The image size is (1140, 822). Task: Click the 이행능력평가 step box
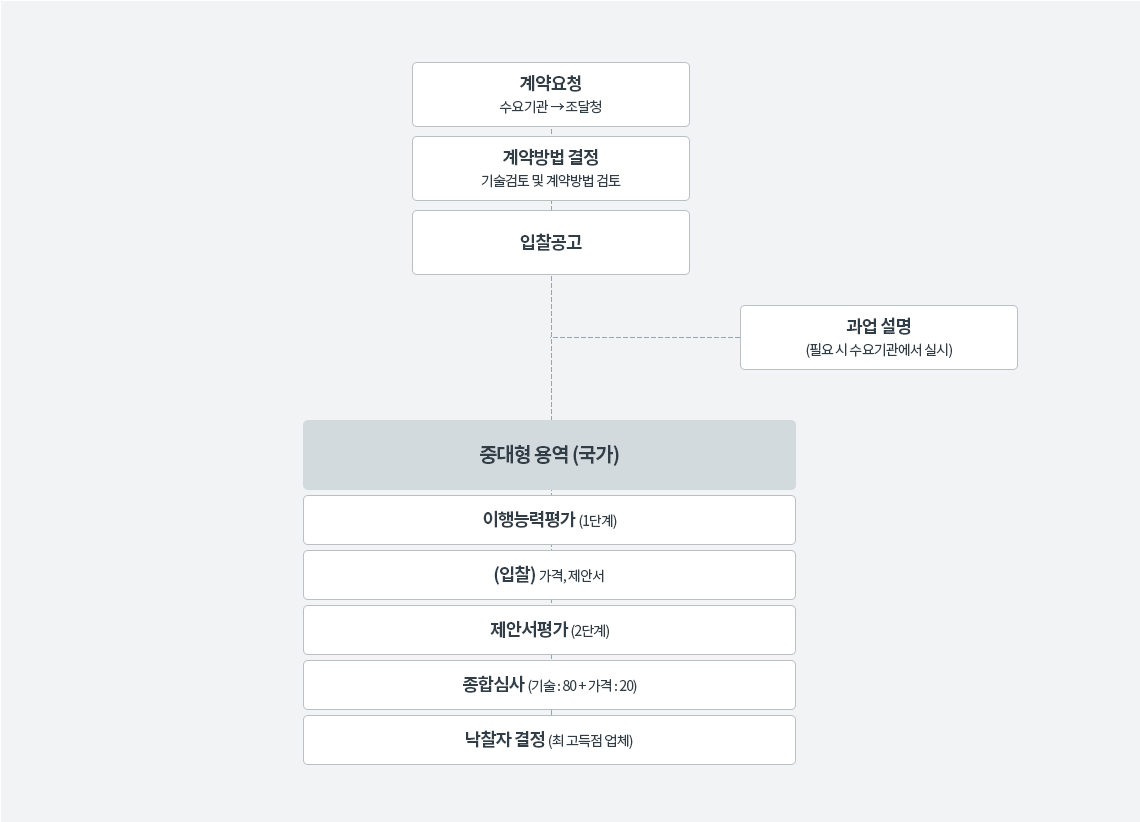(x=549, y=520)
